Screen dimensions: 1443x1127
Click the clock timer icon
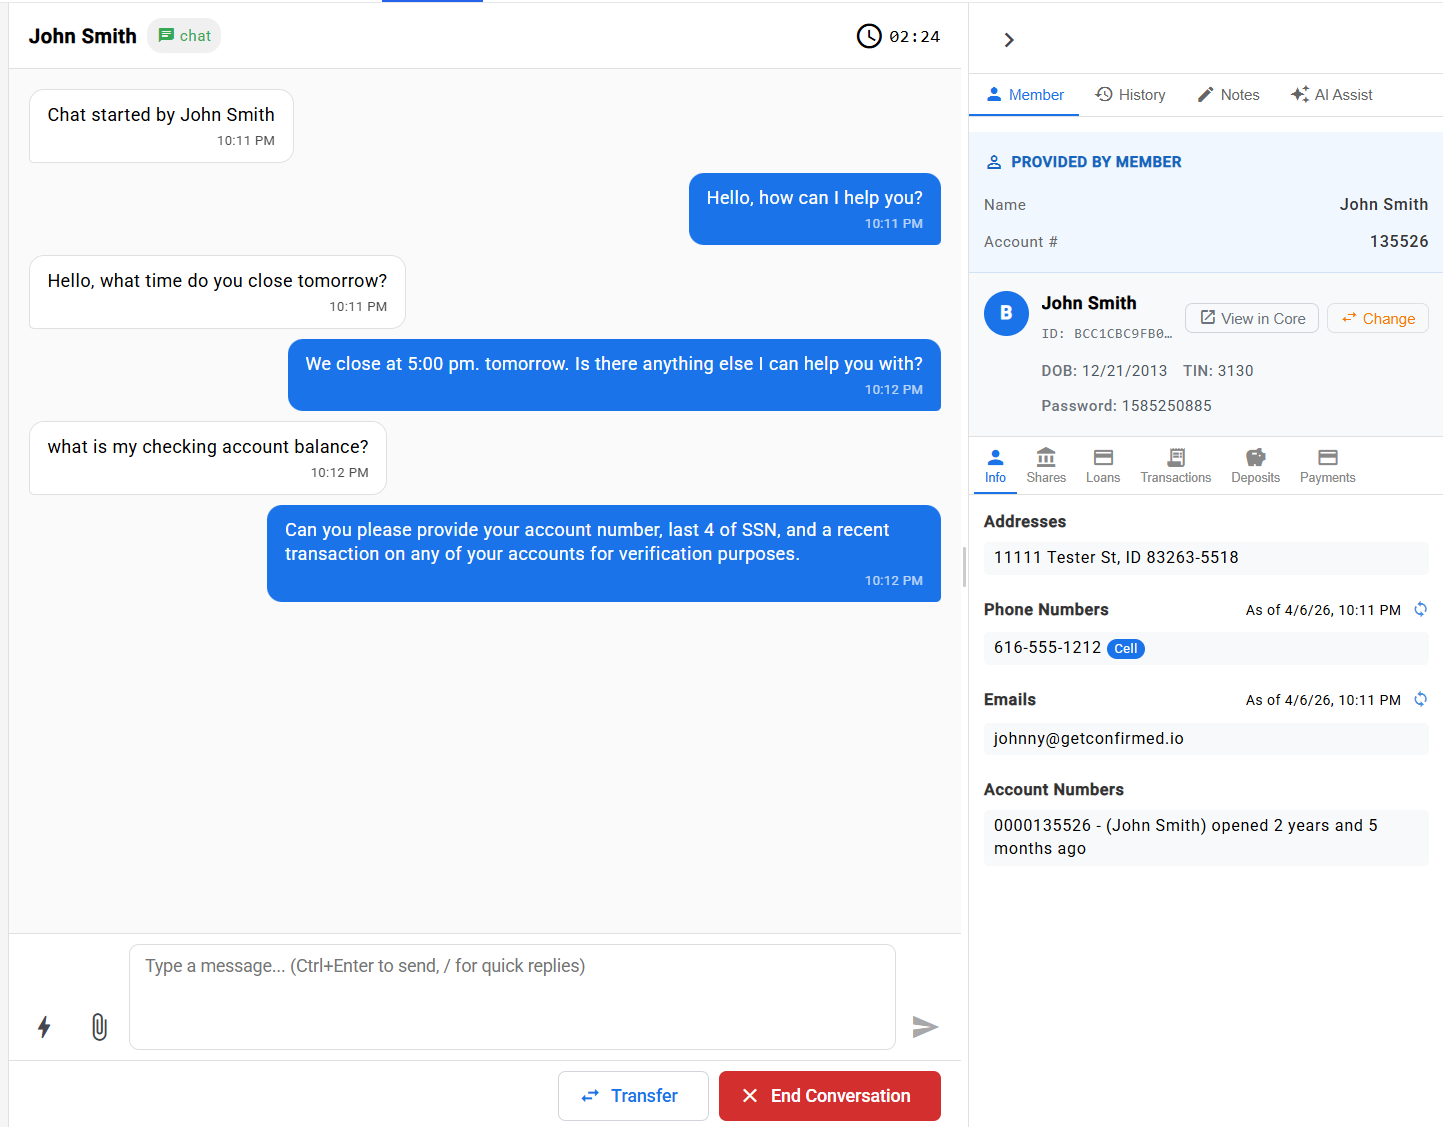pos(869,36)
